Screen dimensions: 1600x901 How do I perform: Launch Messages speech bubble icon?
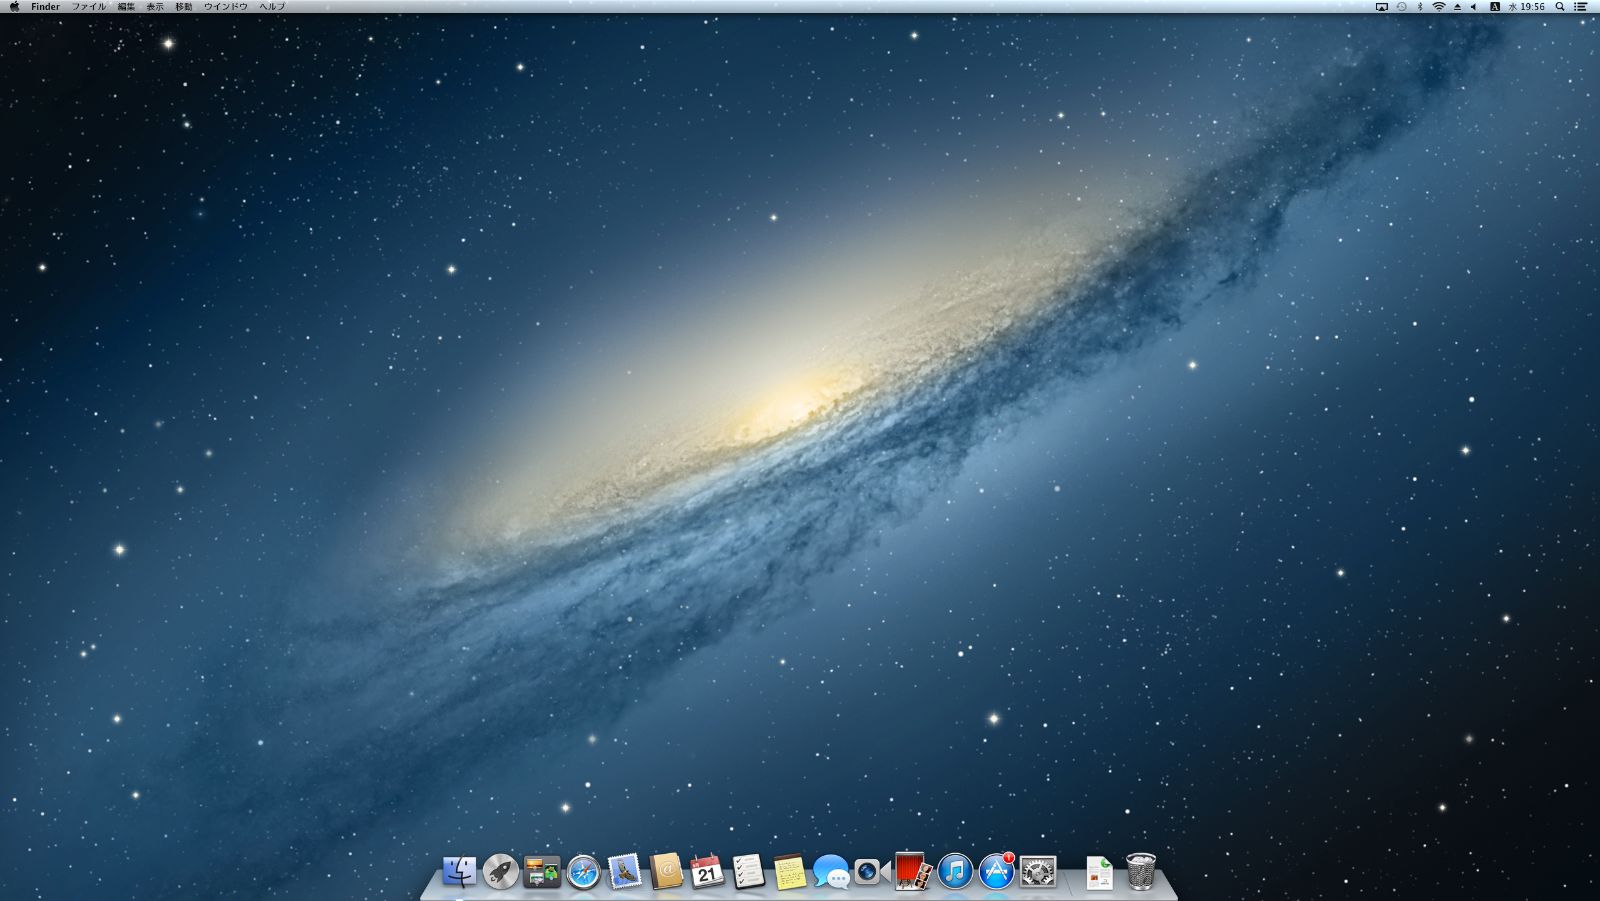831,872
